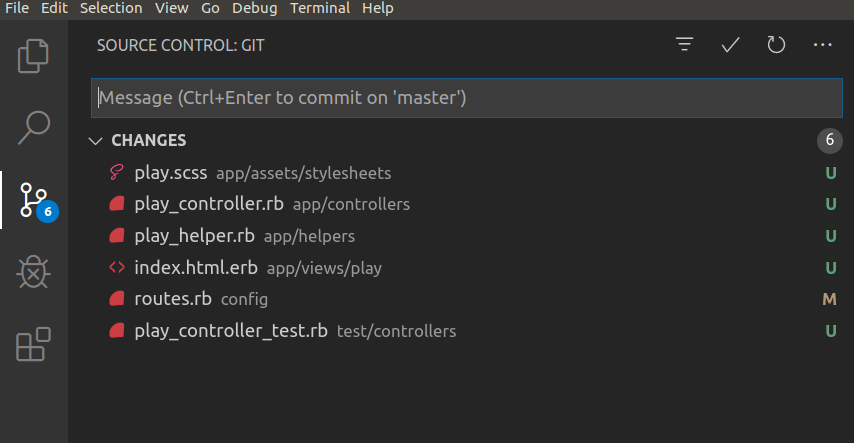Viewport: 854px width, 443px height.
Task: Open the File menu
Action: (x=17, y=8)
